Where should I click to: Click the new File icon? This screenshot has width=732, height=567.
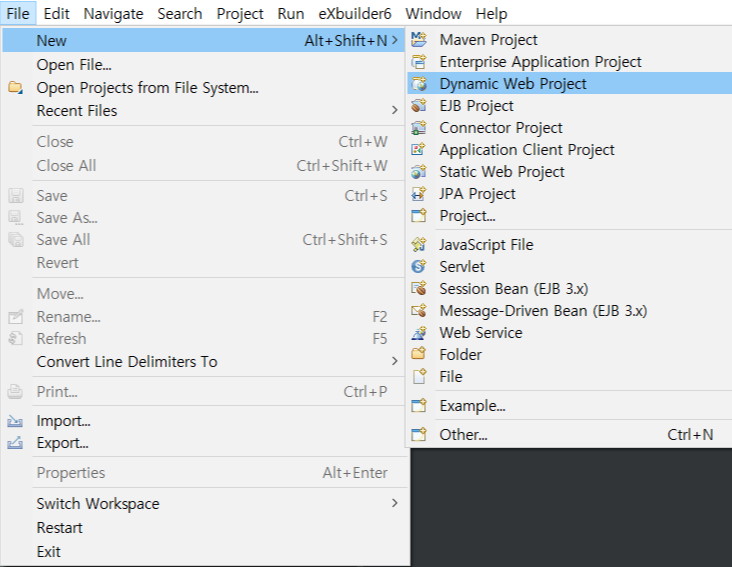coord(420,376)
